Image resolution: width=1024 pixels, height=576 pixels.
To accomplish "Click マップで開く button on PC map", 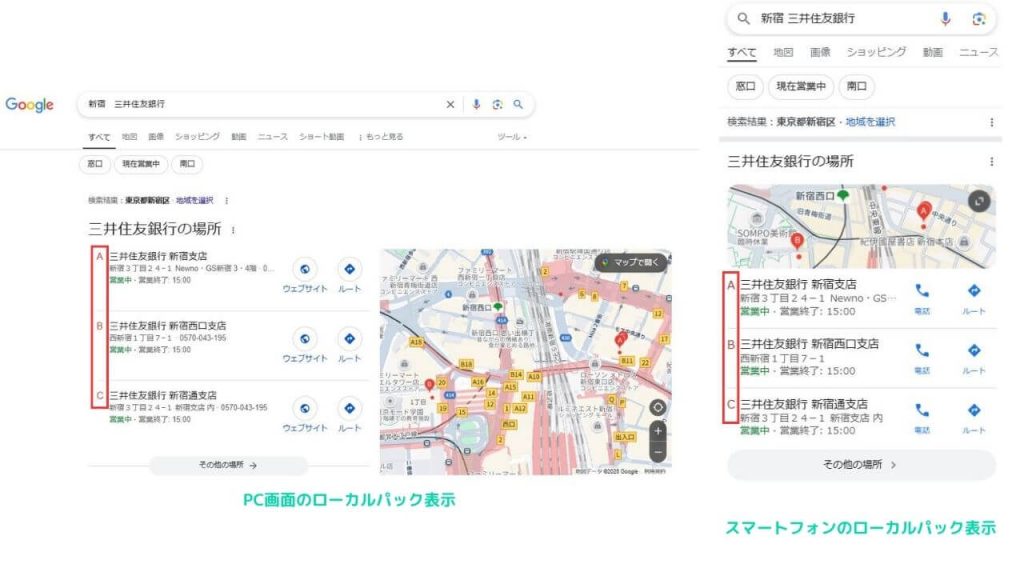I will [632, 263].
